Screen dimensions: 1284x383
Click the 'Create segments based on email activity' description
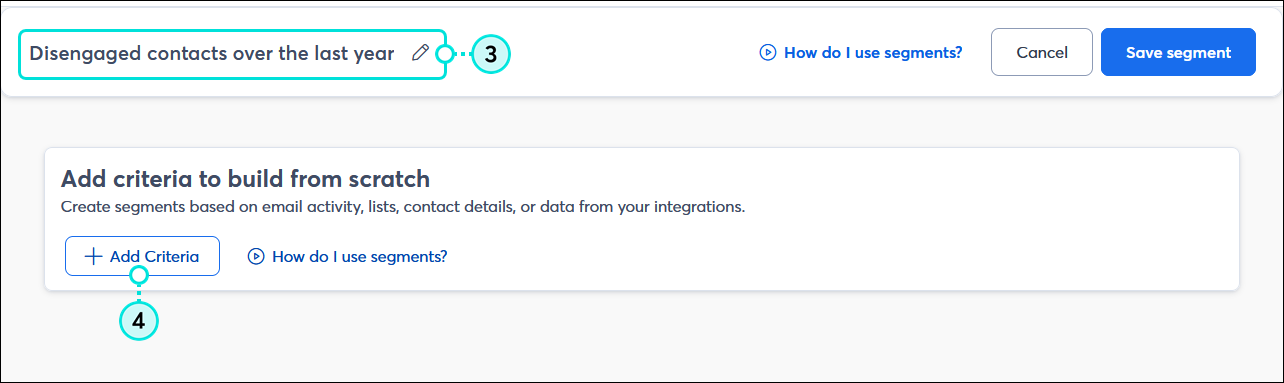(403, 207)
